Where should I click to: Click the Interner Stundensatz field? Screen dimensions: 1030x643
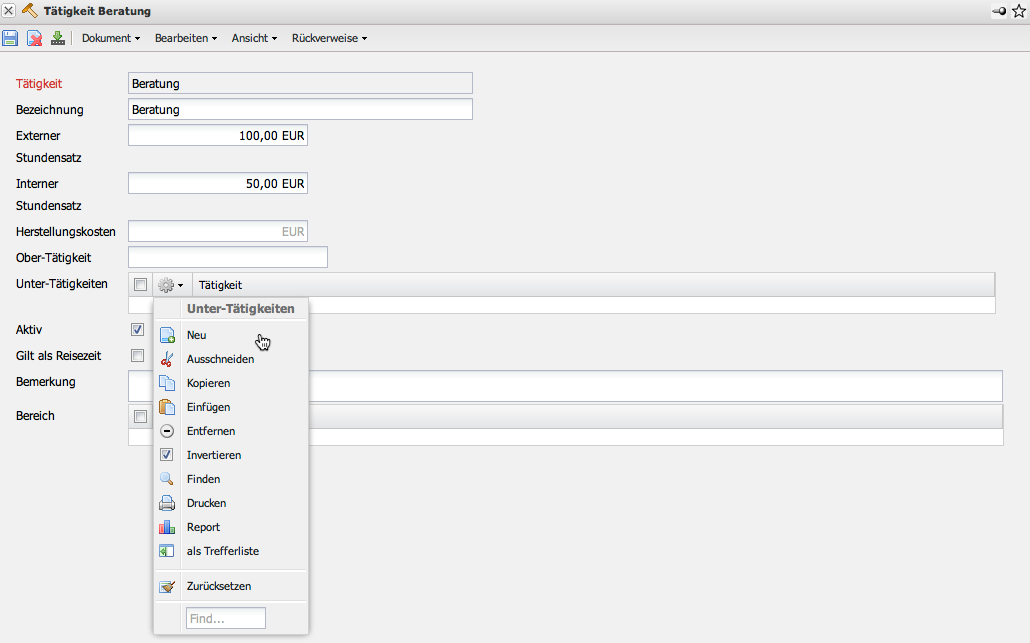218,183
